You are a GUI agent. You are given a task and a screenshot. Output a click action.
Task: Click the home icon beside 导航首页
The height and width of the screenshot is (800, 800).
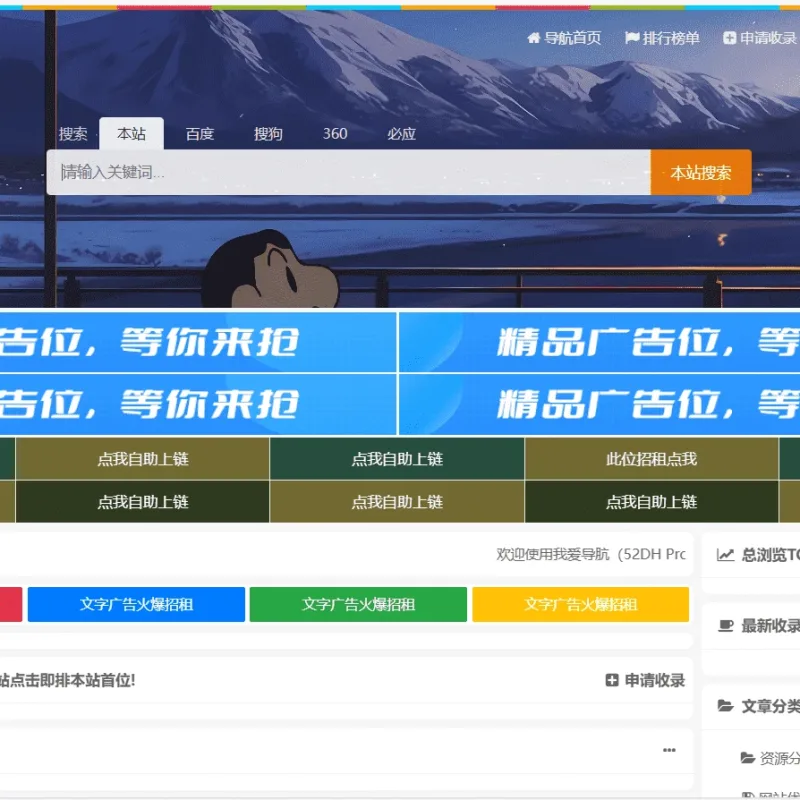[534, 38]
